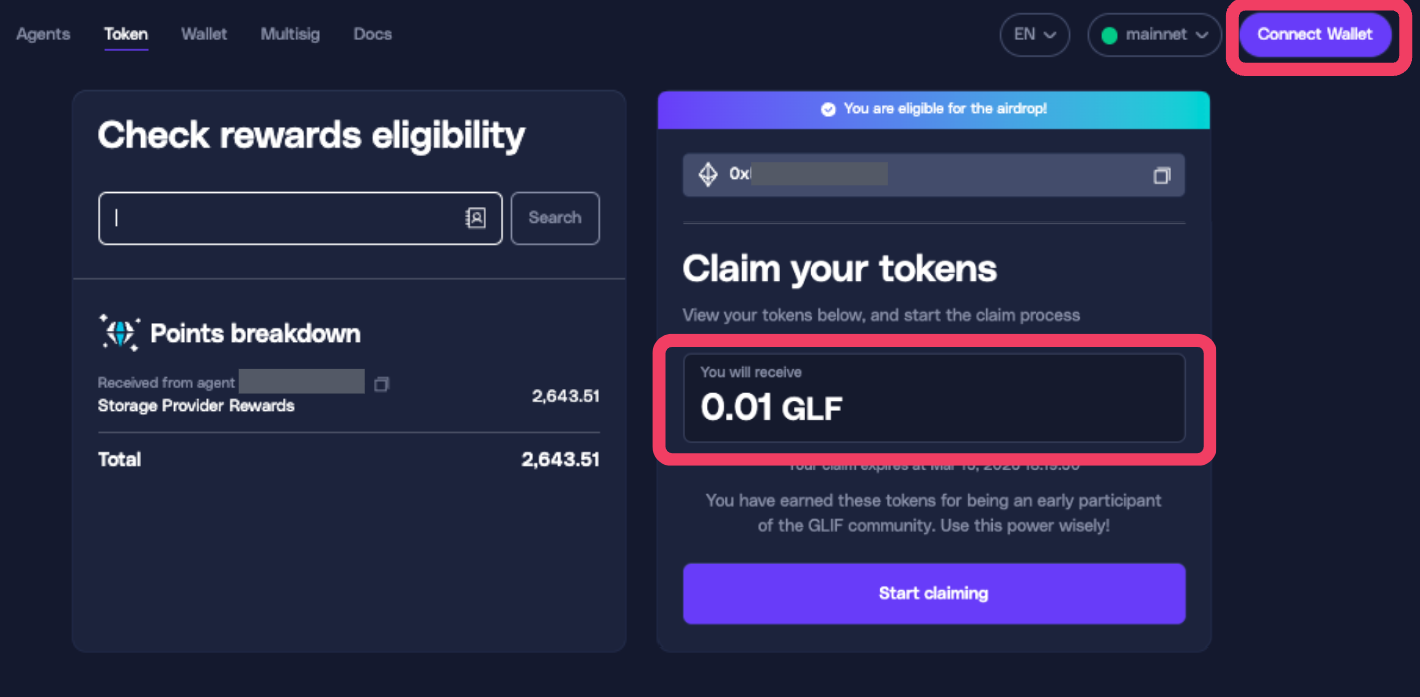Viewport: 1420px width, 697px height.
Task: Copy the agent address under Points breakdown
Action: 381,384
